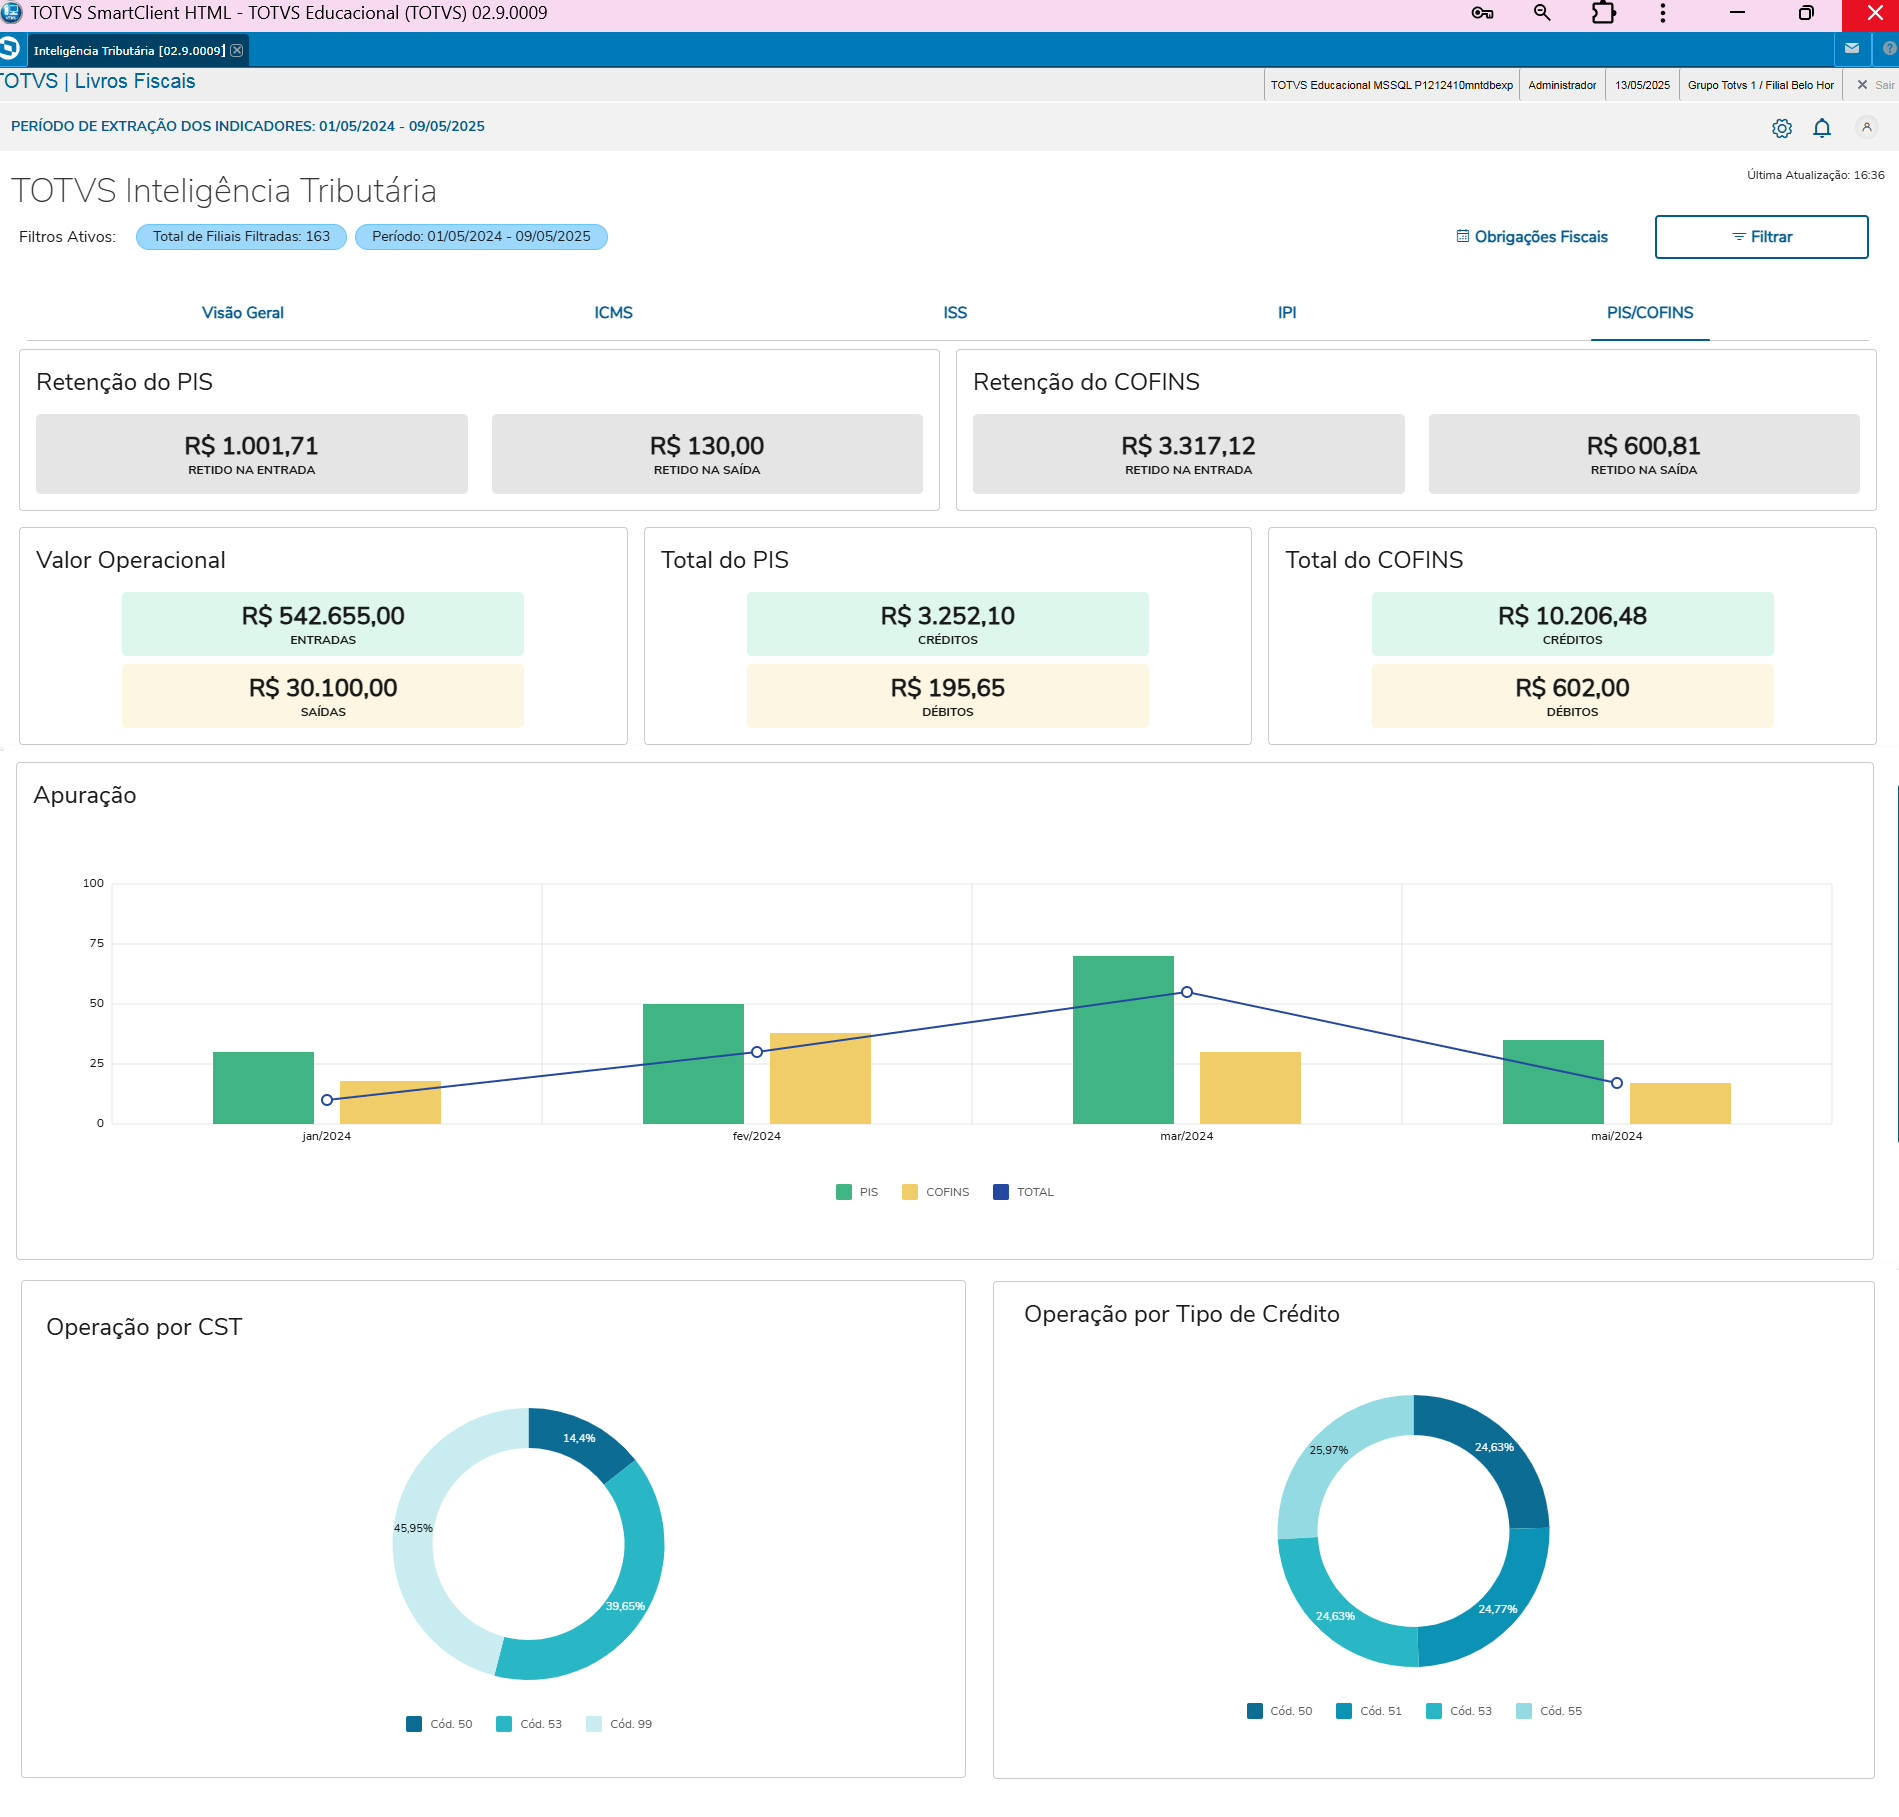The width and height of the screenshot is (1899, 1817).
Task: Click the fev/2024 PIS green bar
Action: (693, 1064)
